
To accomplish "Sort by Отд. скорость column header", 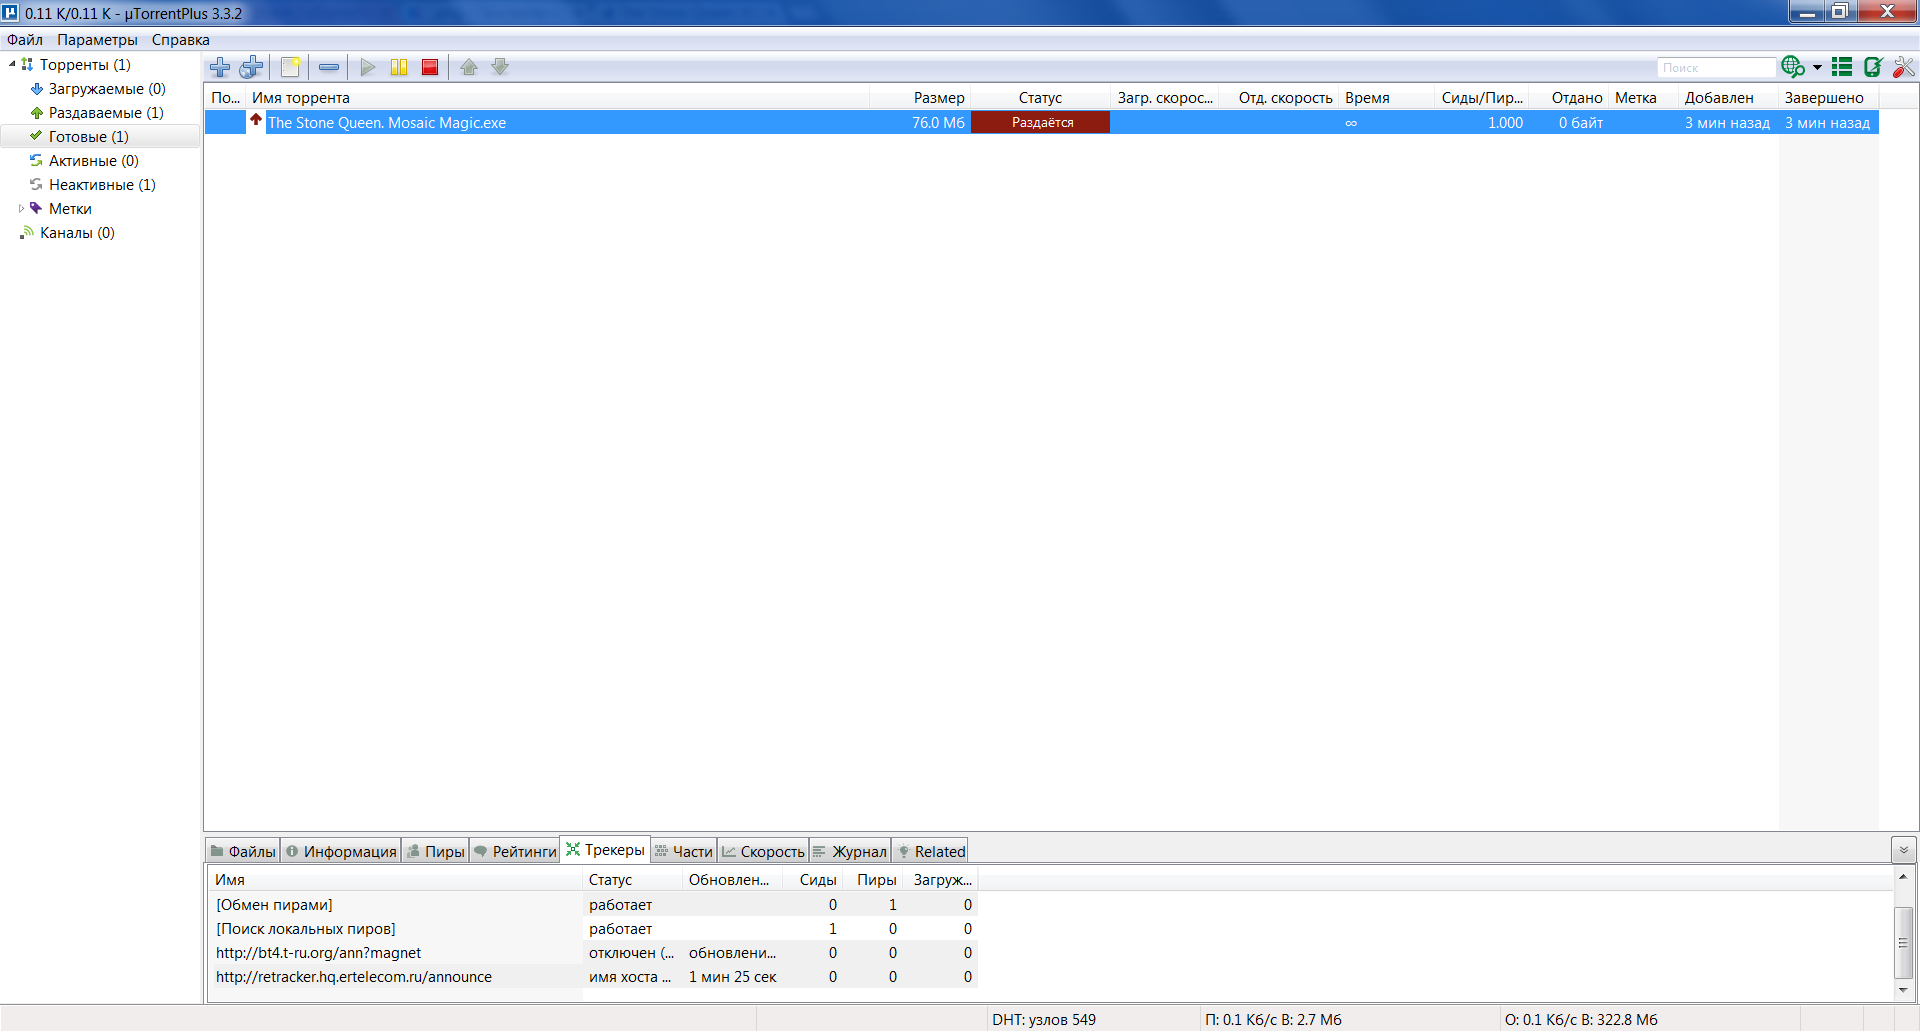I will point(1278,98).
